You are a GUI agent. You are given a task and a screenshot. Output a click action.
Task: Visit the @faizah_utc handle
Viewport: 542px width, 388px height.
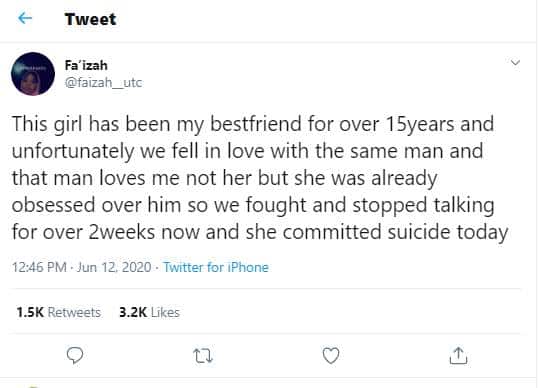(x=103, y=83)
